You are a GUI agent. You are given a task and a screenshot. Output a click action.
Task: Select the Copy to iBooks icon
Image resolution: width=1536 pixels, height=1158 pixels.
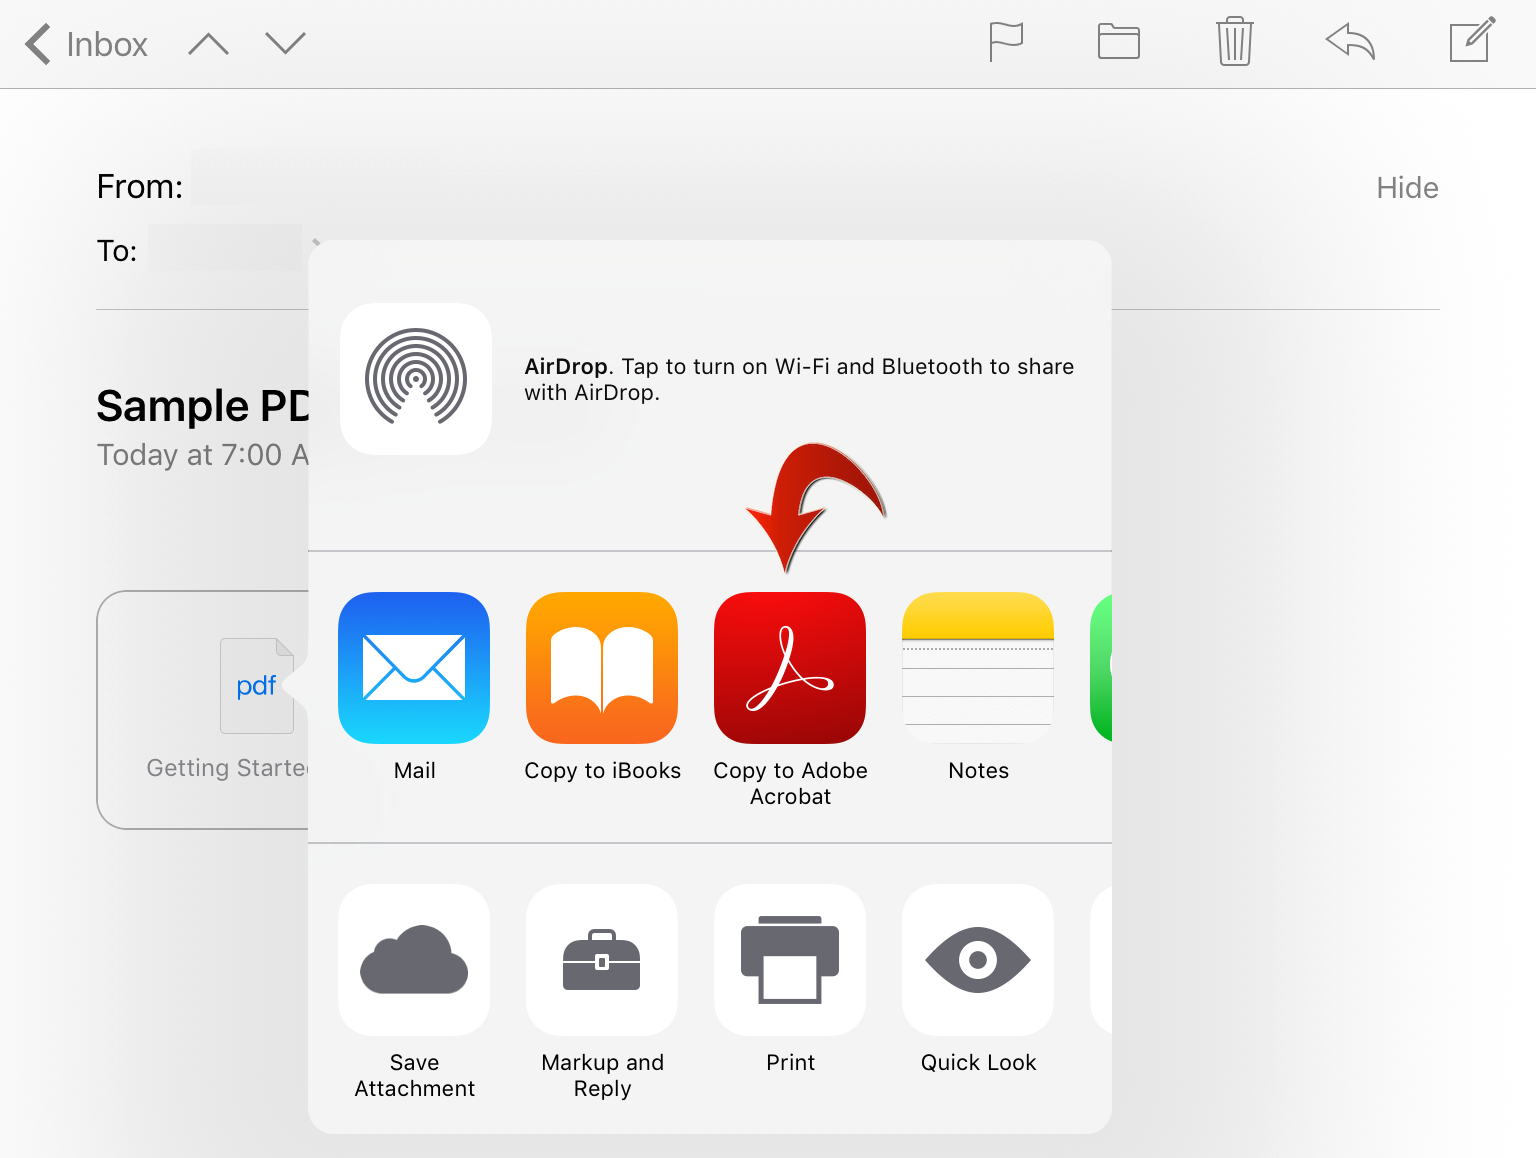click(601, 667)
